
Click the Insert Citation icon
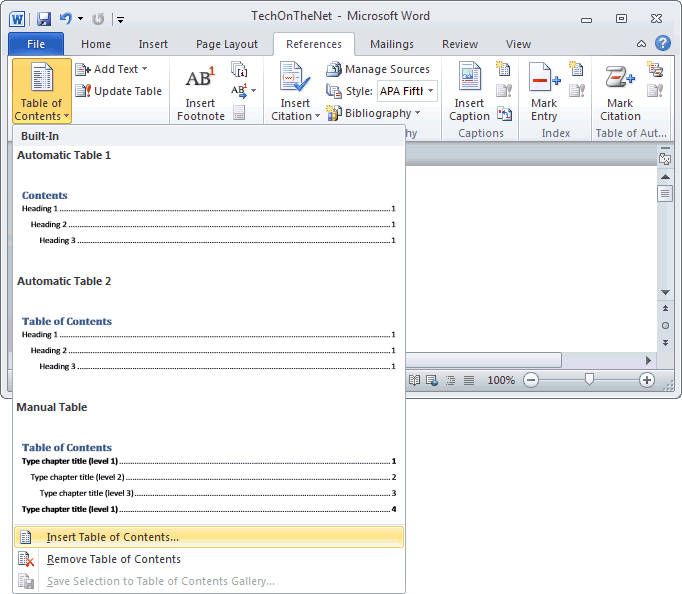pos(295,77)
